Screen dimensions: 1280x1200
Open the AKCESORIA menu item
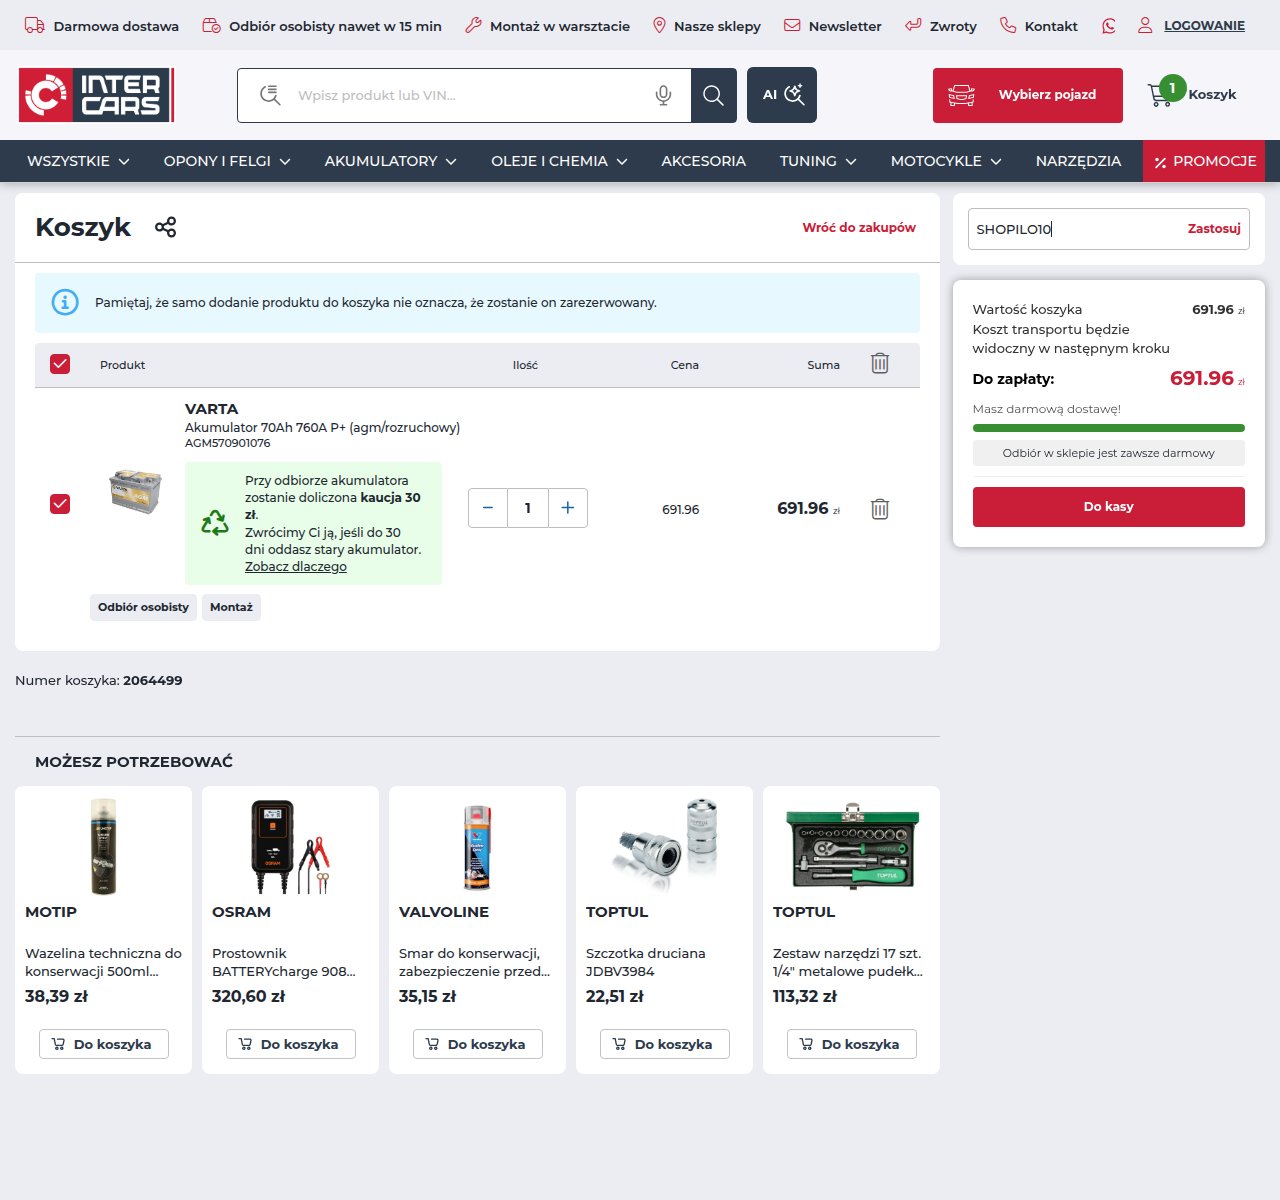point(704,161)
